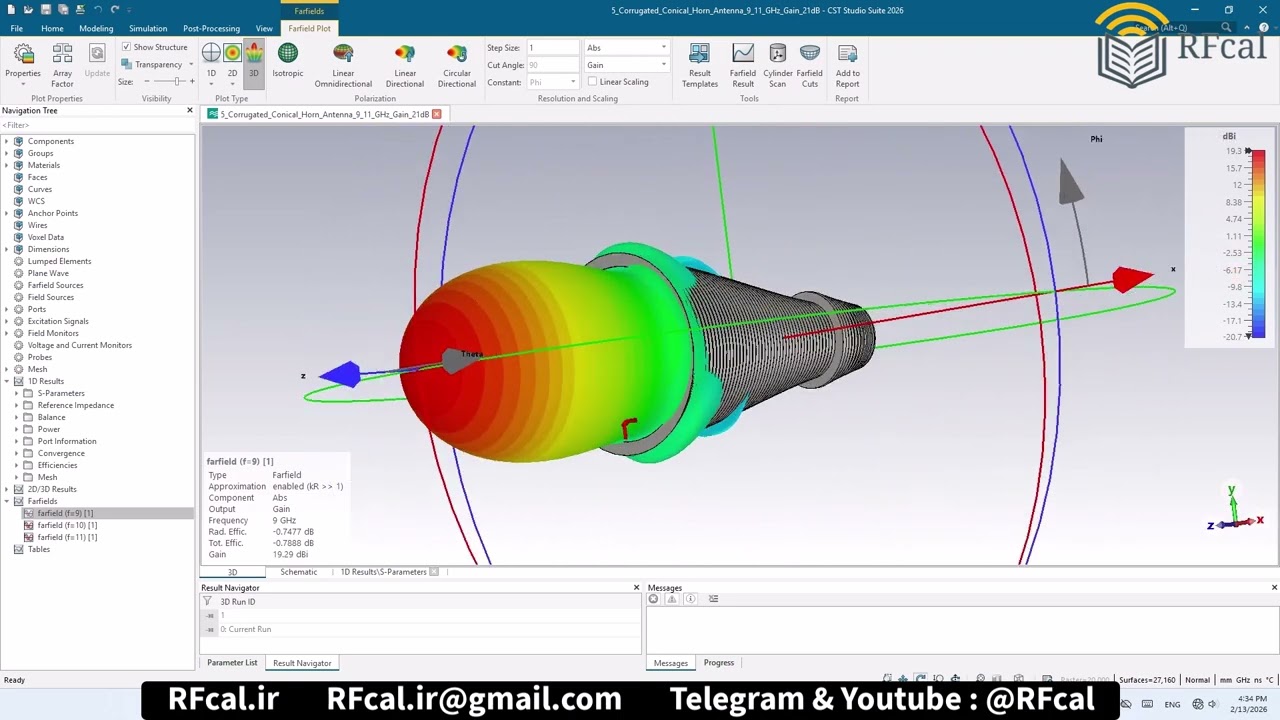Screen dimensions: 1280x720
Task: Expand the S-Parameters folder
Action: (16, 393)
